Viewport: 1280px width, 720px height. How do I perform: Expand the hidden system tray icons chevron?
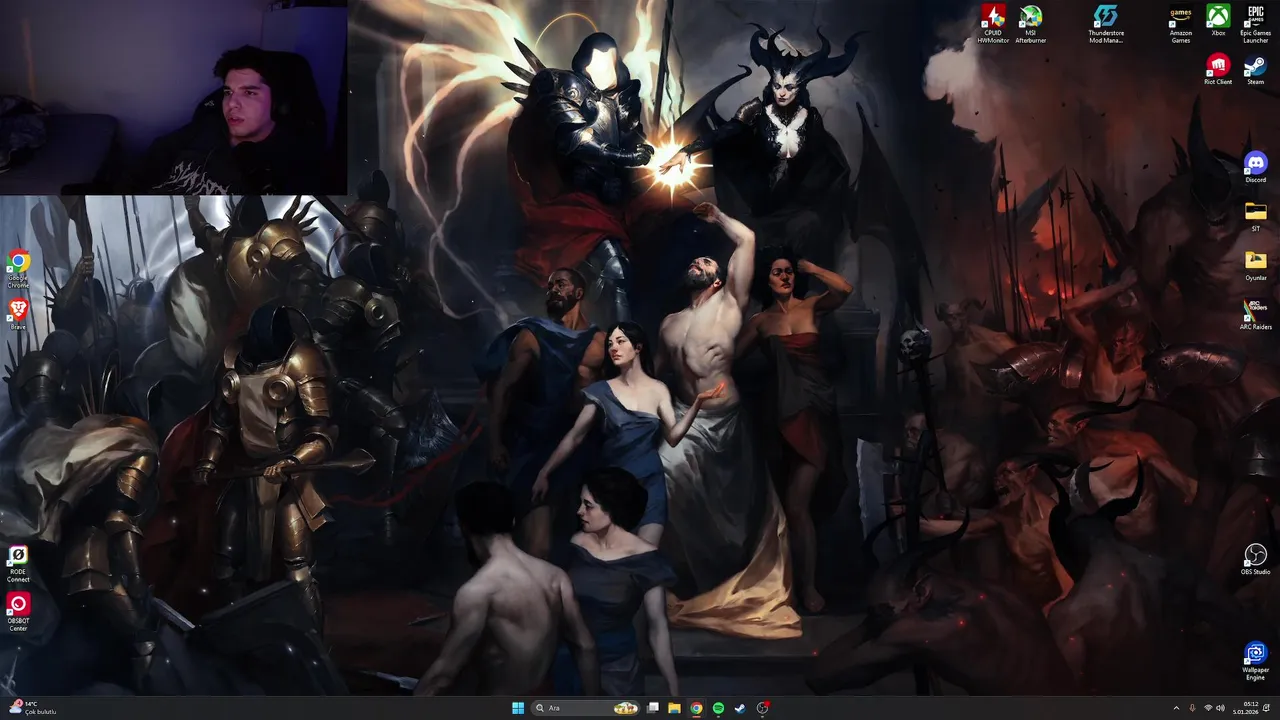[x=1176, y=708]
